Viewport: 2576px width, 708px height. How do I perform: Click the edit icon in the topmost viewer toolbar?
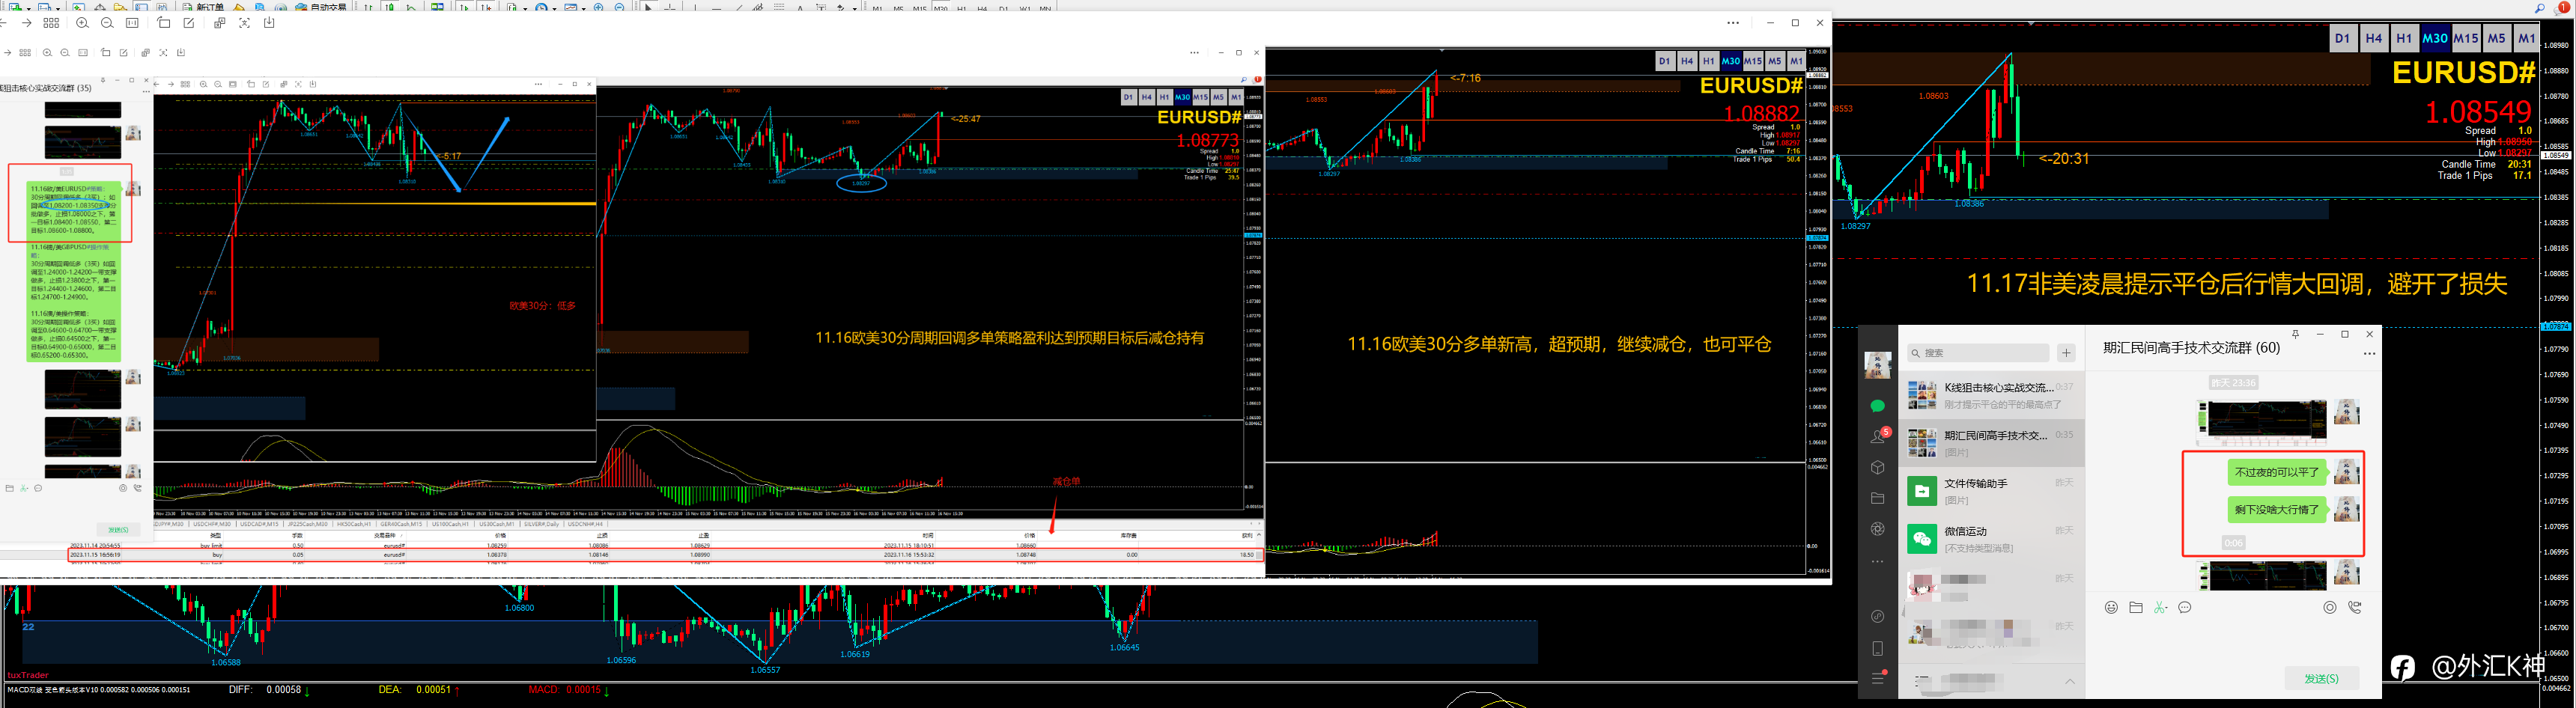click(189, 23)
